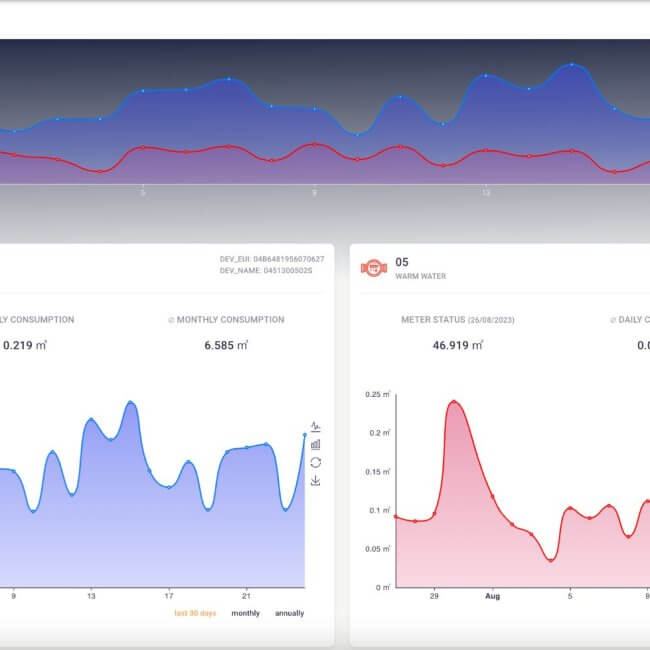Switch chart to bar view icon

315,444
